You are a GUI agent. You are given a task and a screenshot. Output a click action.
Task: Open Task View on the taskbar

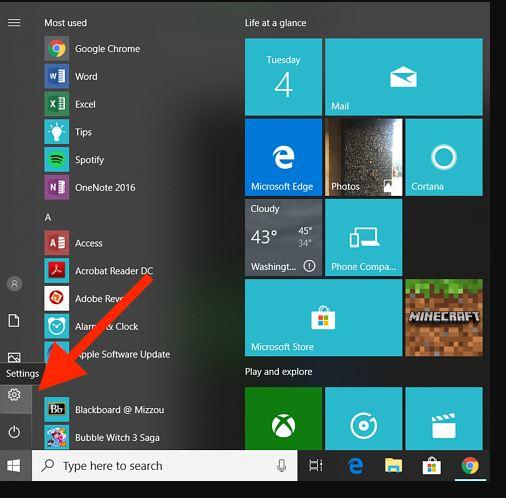pyautogui.click(x=316, y=465)
